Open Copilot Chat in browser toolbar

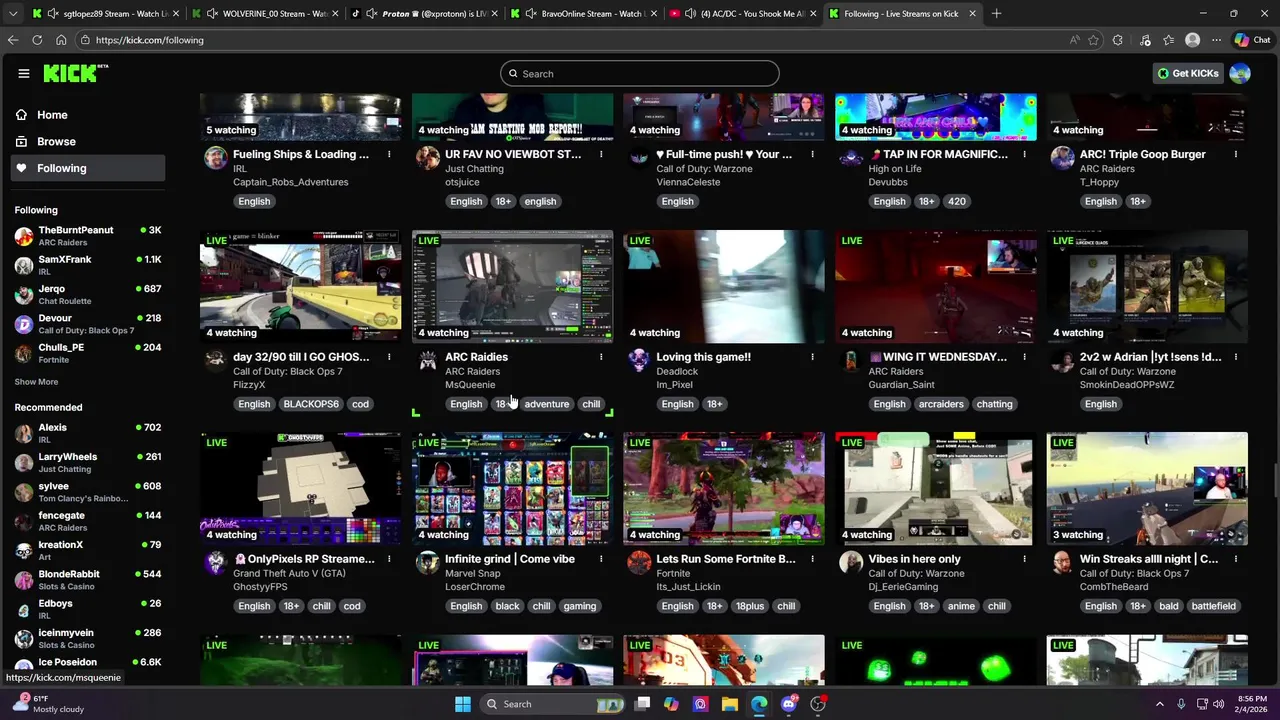point(1252,40)
